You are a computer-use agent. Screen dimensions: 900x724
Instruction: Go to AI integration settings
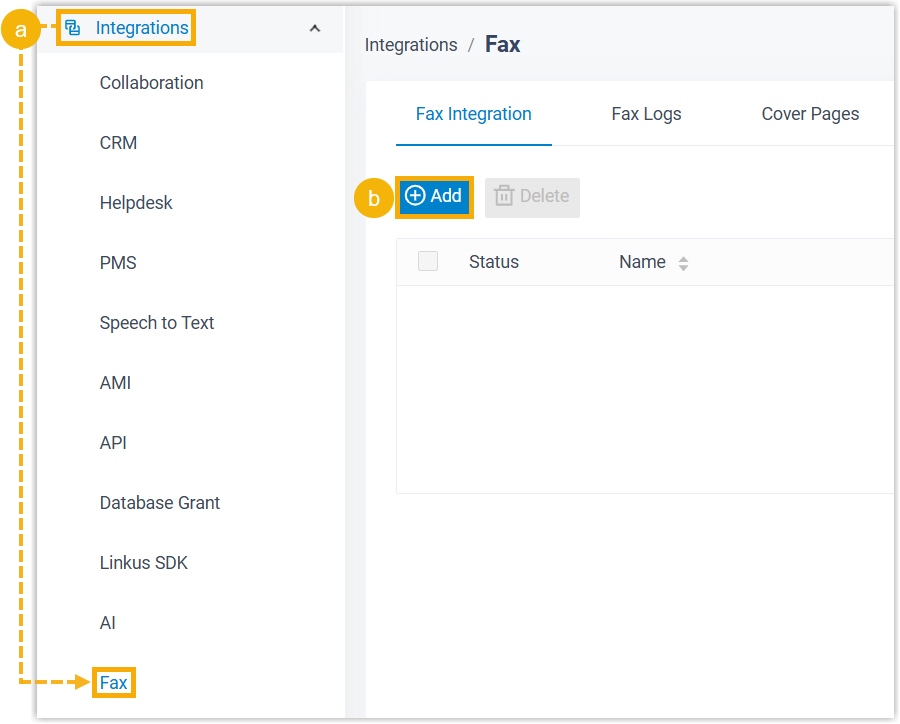pos(108,623)
